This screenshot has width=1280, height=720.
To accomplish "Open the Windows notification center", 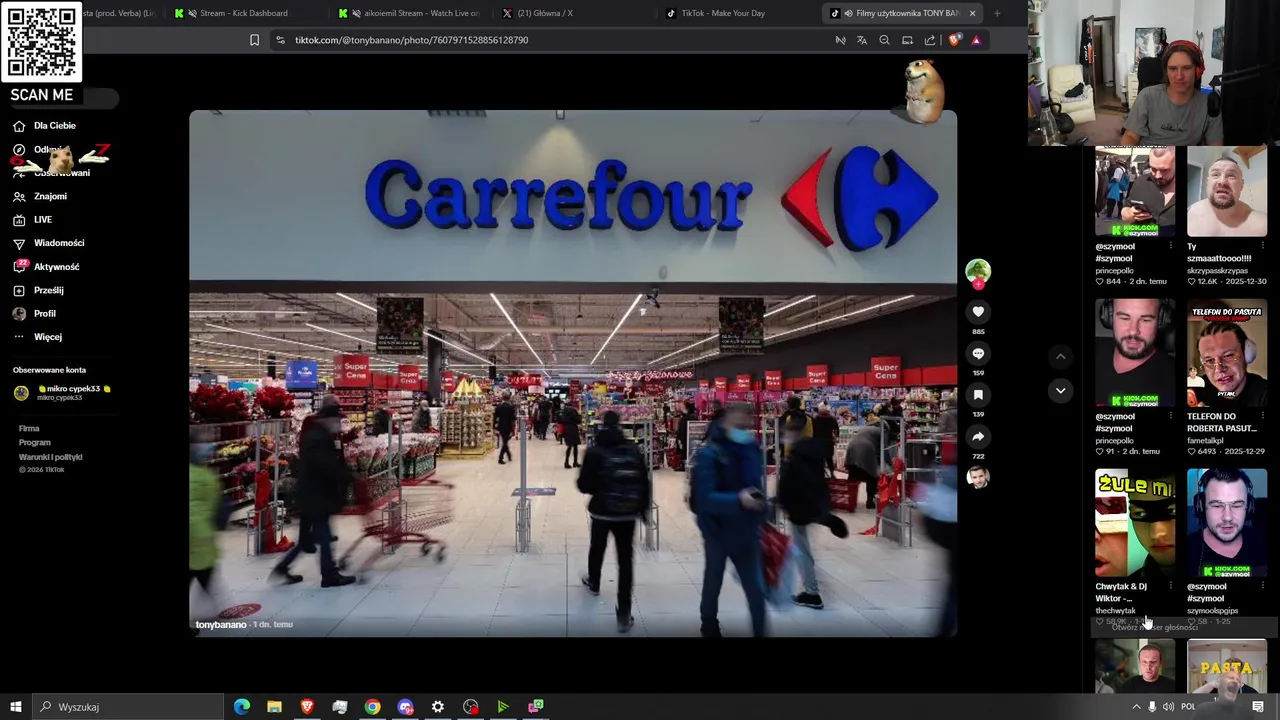I will pos(1258,707).
